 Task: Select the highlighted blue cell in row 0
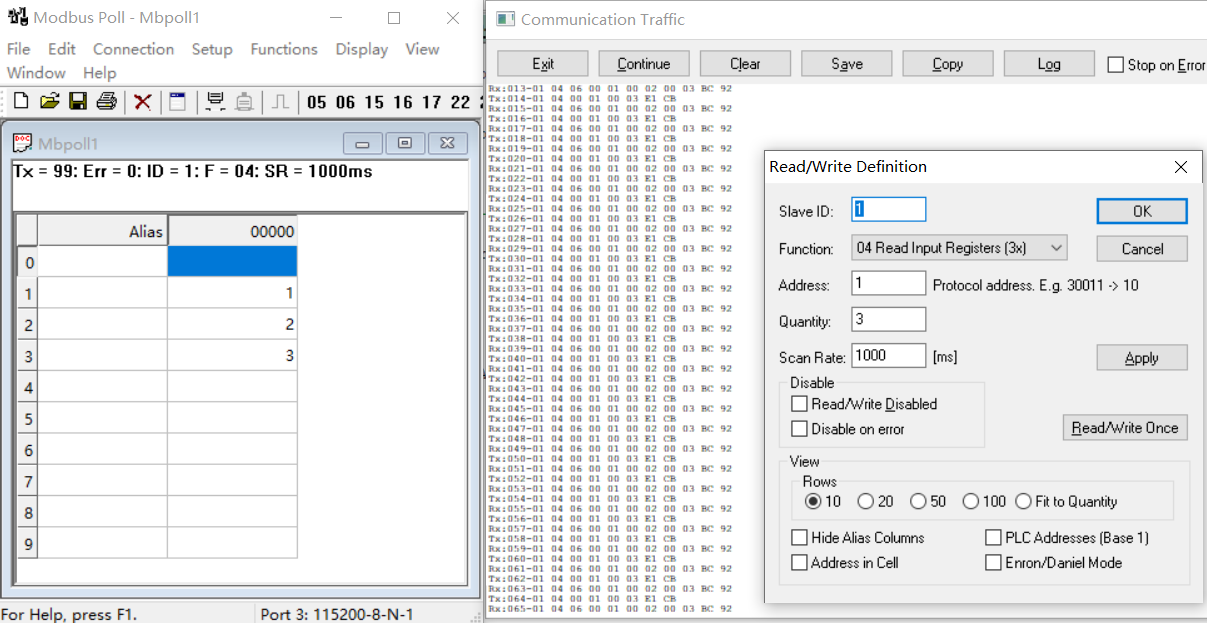coord(232,262)
